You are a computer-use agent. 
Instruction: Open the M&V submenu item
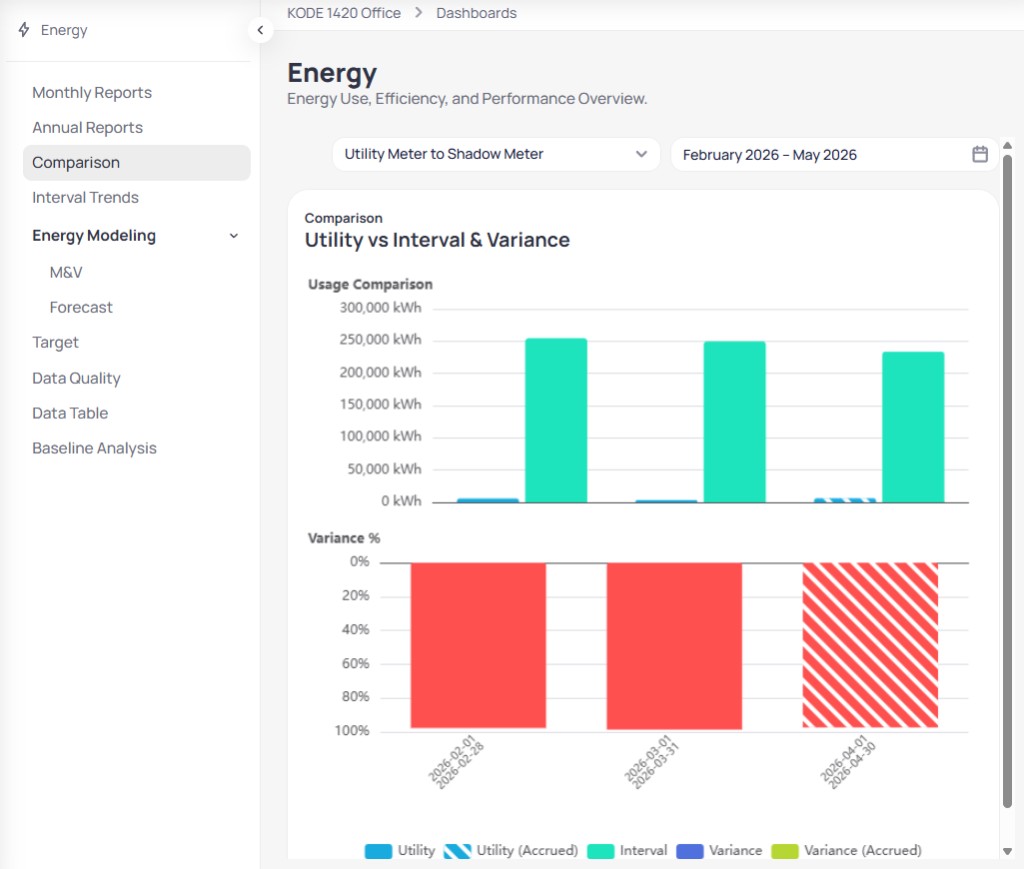coord(66,272)
